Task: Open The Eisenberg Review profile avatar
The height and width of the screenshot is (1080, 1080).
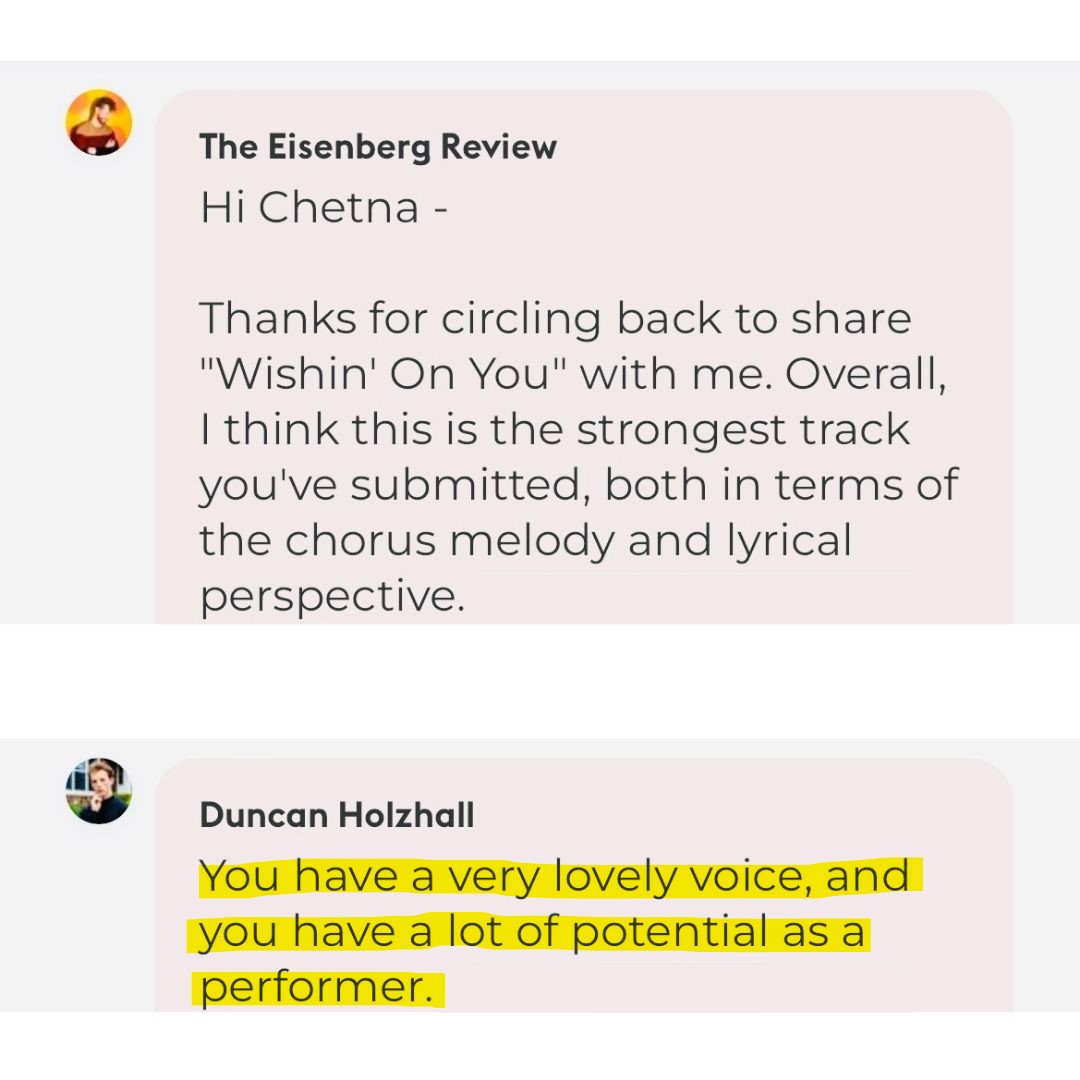Action: pyautogui.click(x=98, y=123)
